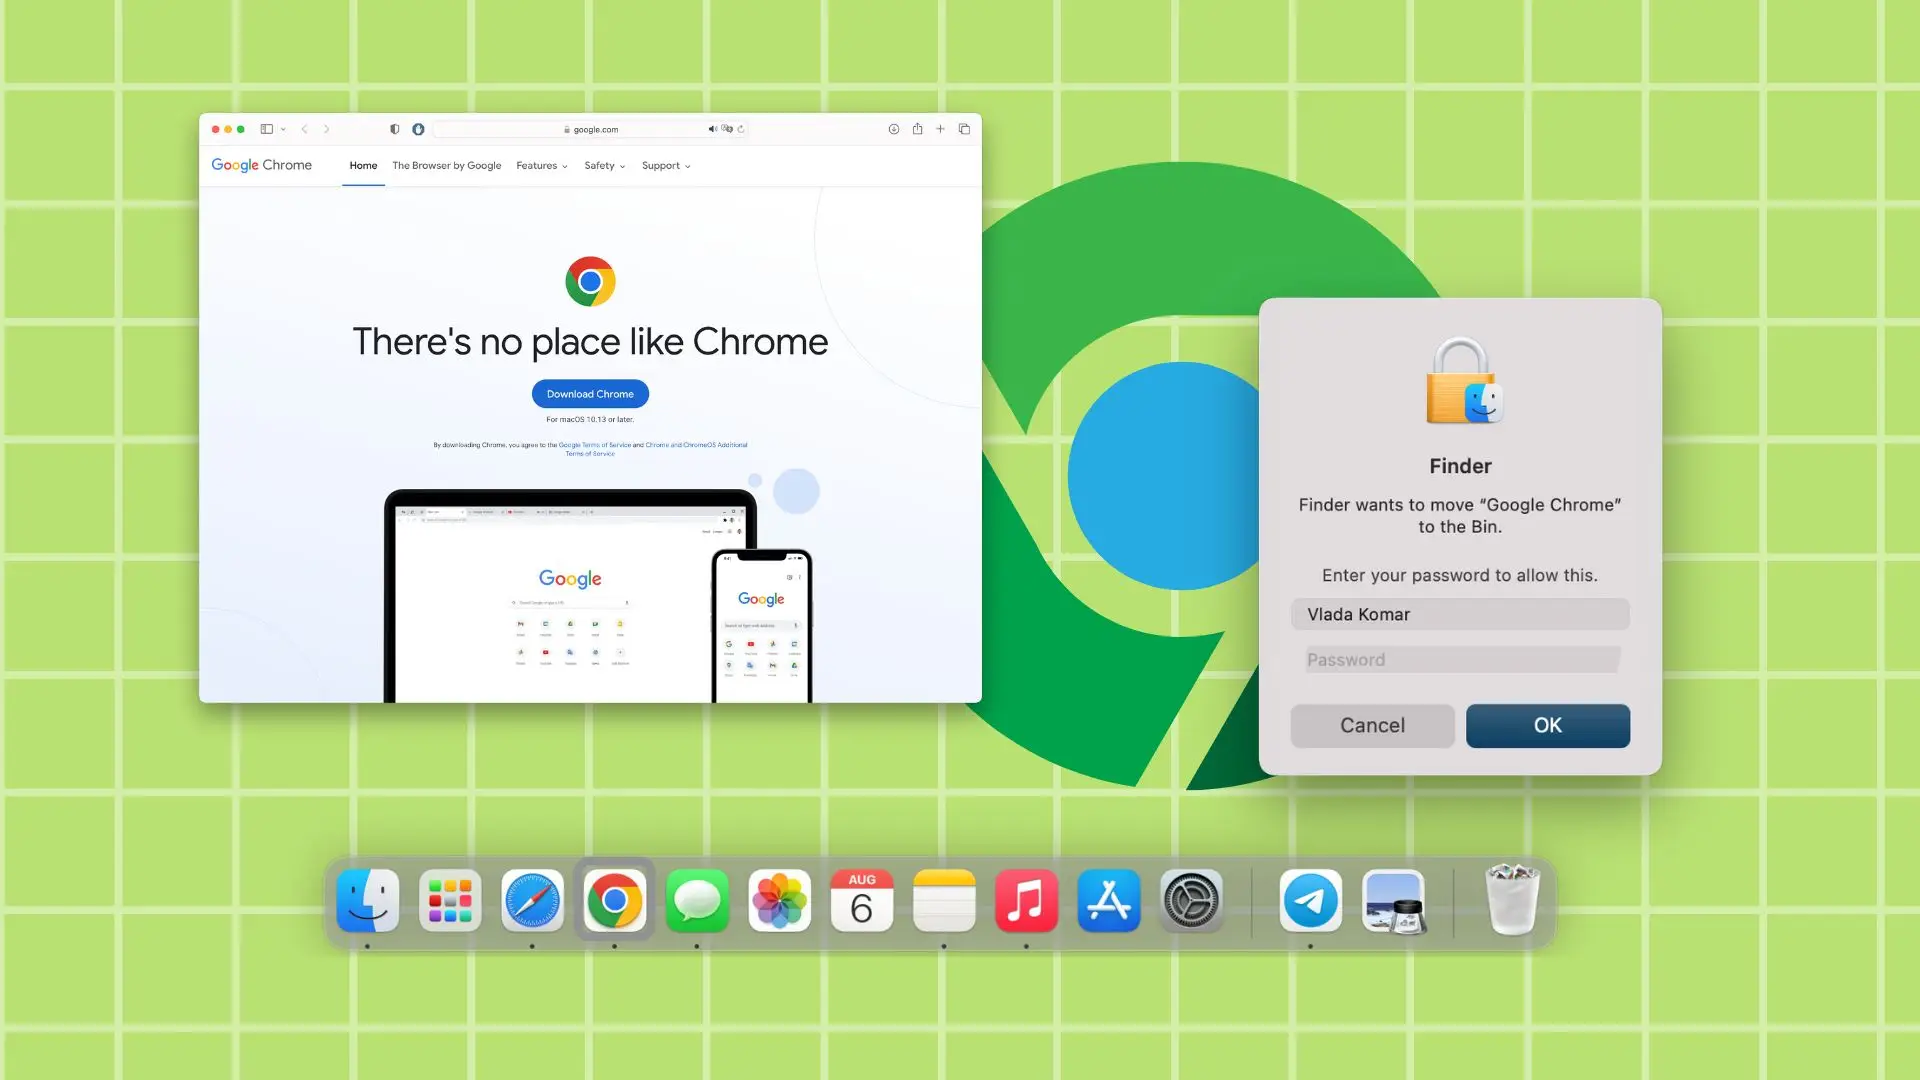Click Cancel in the Finder dialog

click(1372, 726)
